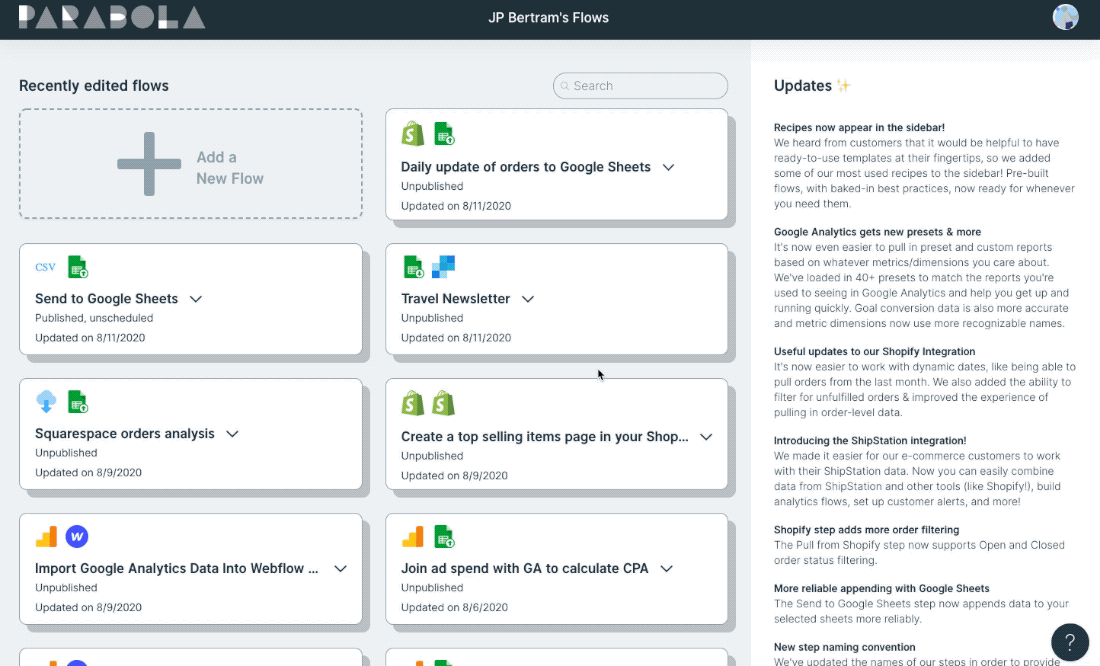Open the user profile avatar
The height and width of the screenshot is (666, 1100).
click(1065, 17)
